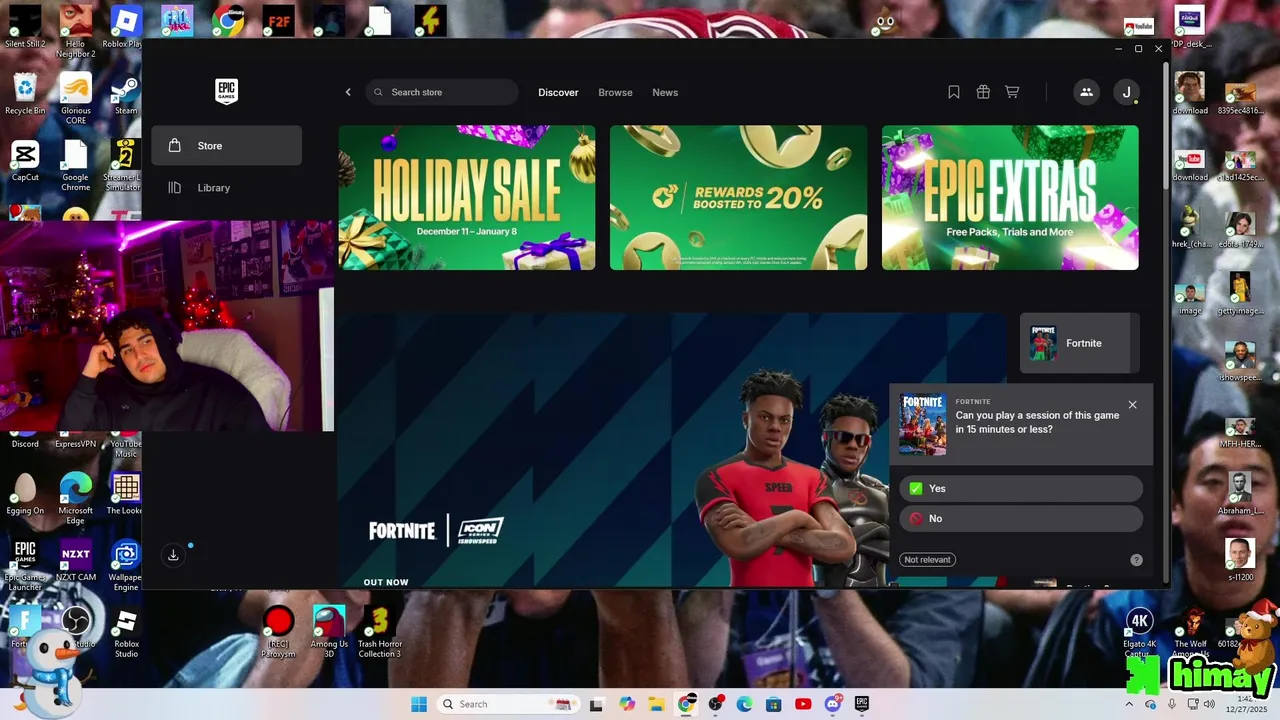Open YouTube from the taskbar
Image resolution: width=1280 pixels, height=720 pixels.
[x=803, y=704]
